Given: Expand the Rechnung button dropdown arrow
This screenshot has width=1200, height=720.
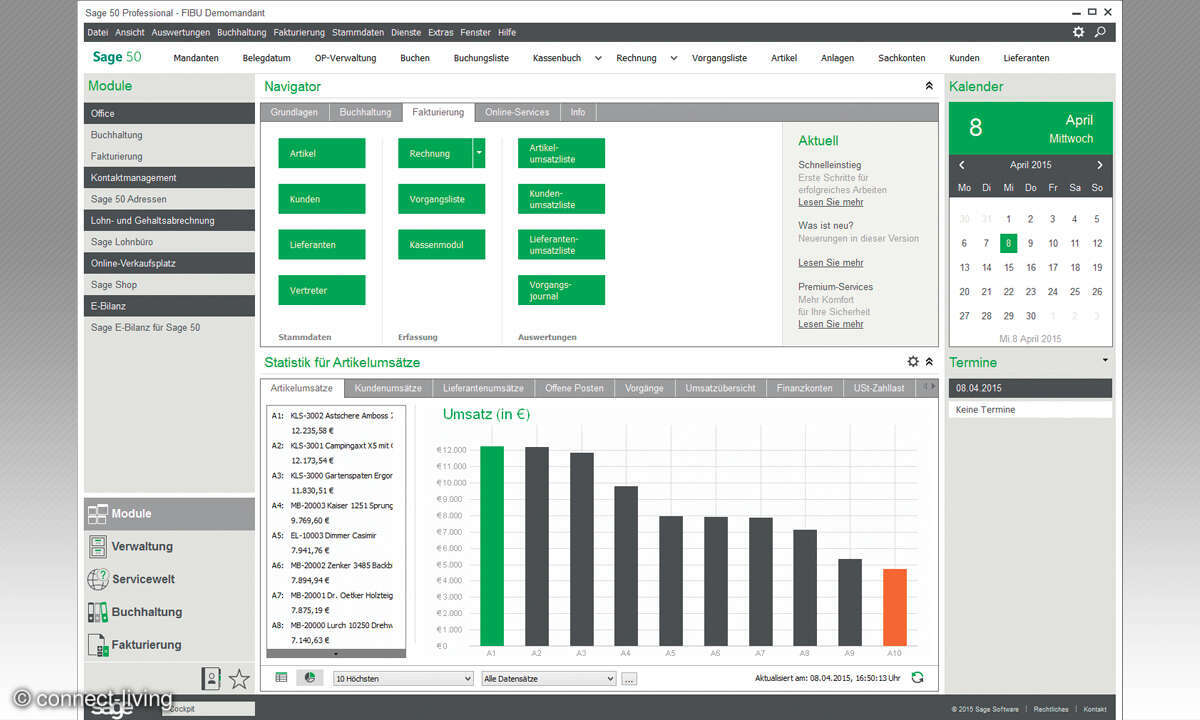Looking at the screenshot, I should click(x=479, y=153).
